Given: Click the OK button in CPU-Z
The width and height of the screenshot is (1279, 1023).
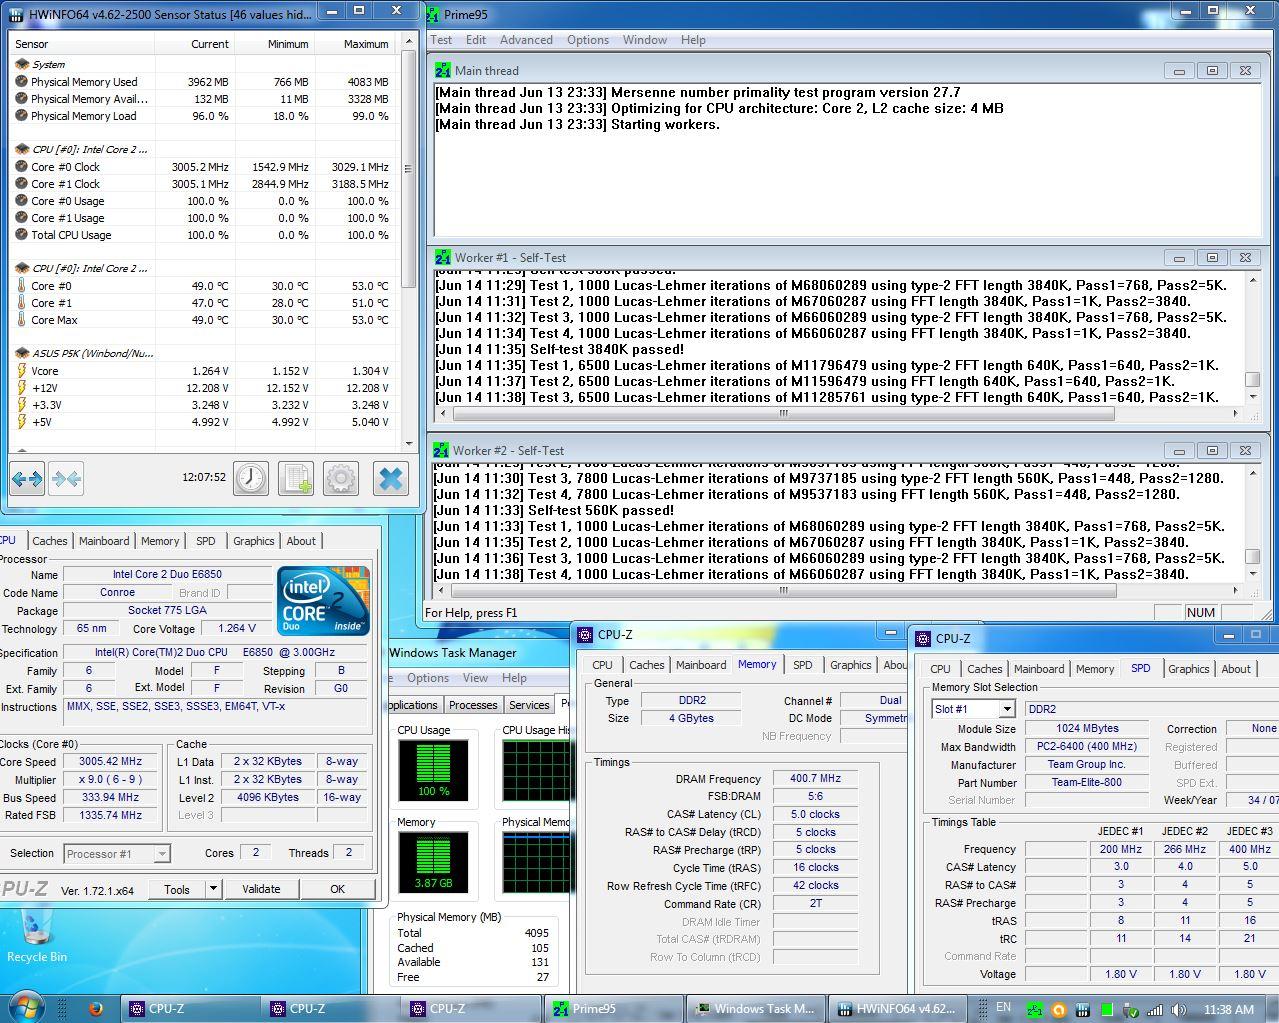Looking at the screenshot, I should (337, 889).
